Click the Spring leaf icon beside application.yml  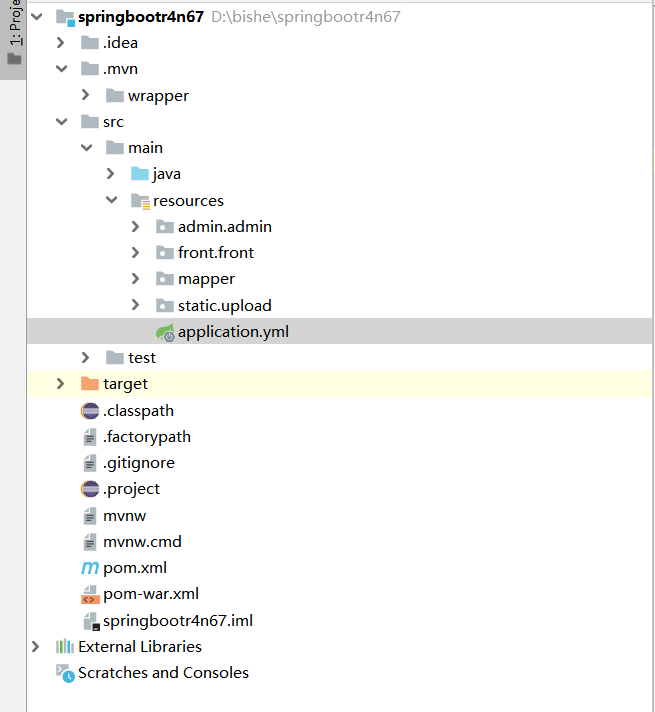tap(165, 332)
